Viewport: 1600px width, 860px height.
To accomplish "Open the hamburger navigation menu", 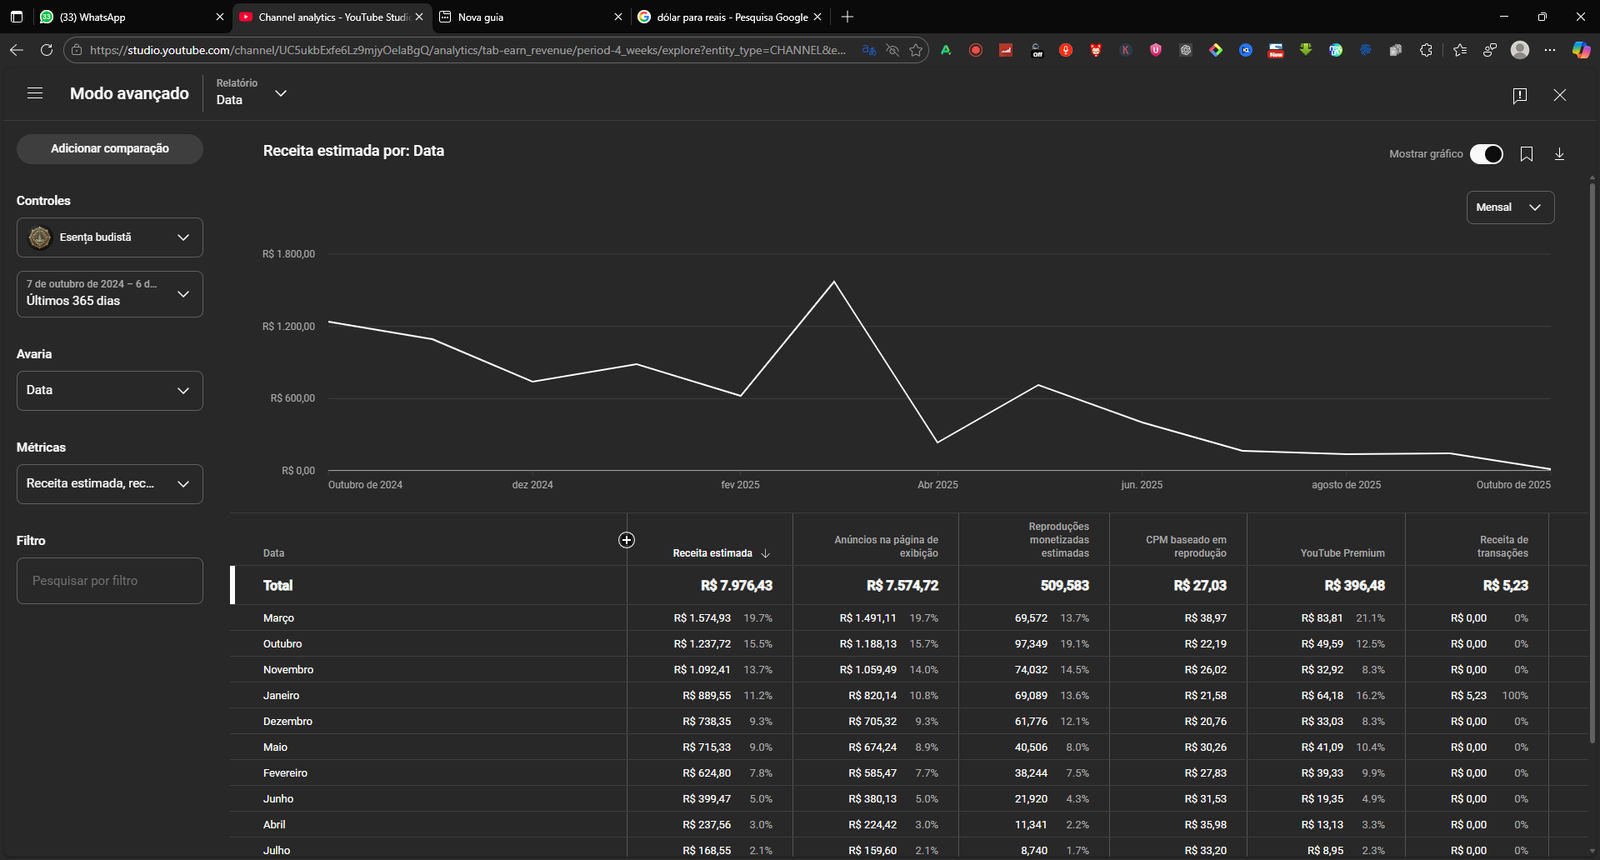I will 35,93.
